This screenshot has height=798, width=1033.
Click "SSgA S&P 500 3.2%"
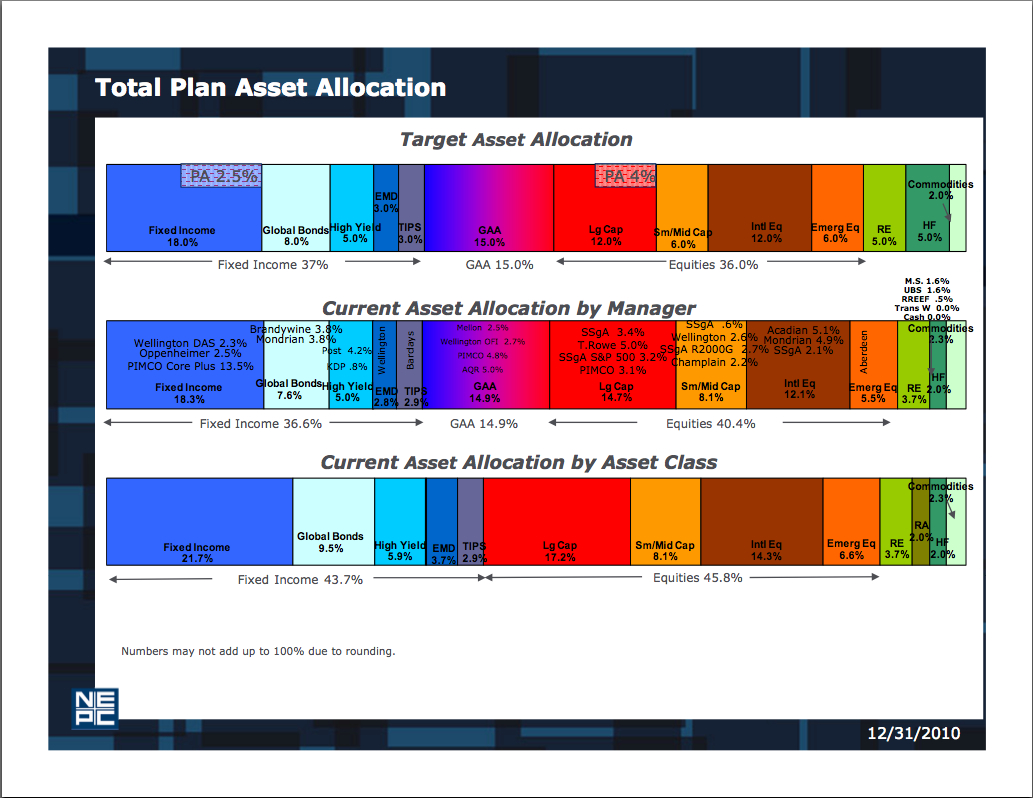[613, 358]
